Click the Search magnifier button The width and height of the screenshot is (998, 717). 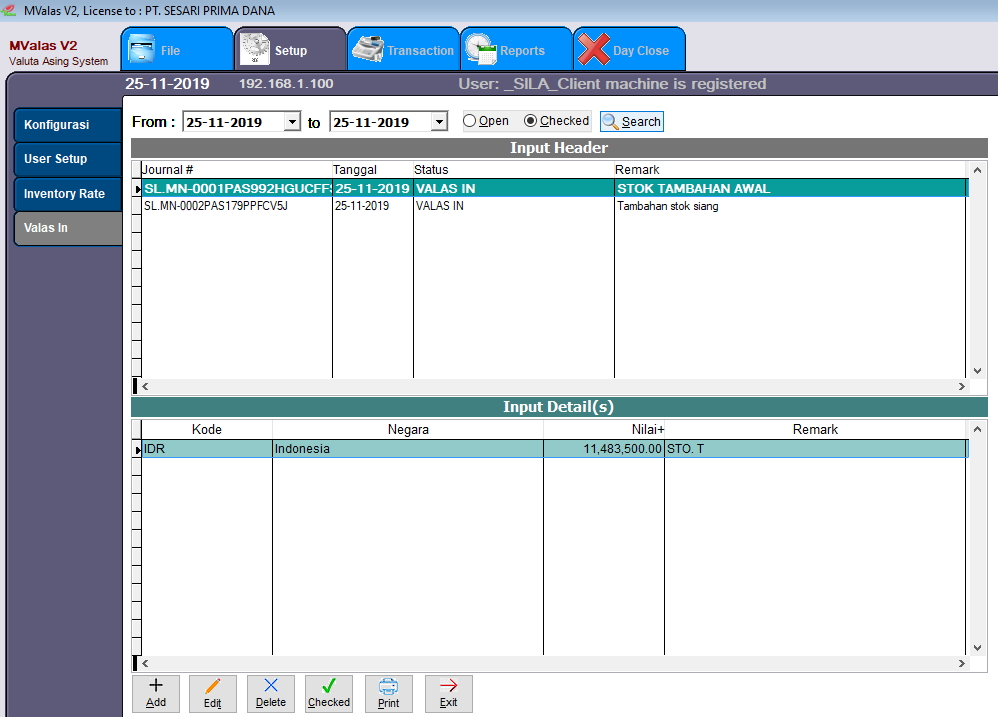631,122
